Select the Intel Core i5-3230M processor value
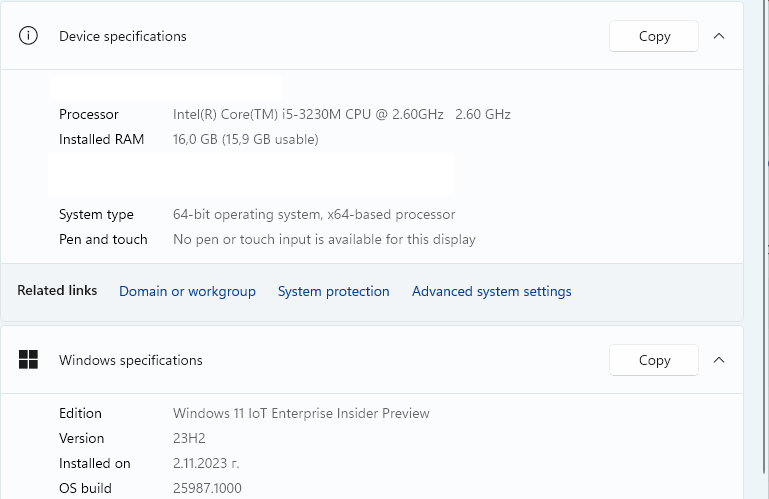Viewport: 769px width, 499px height. click(x=342, y=114)
